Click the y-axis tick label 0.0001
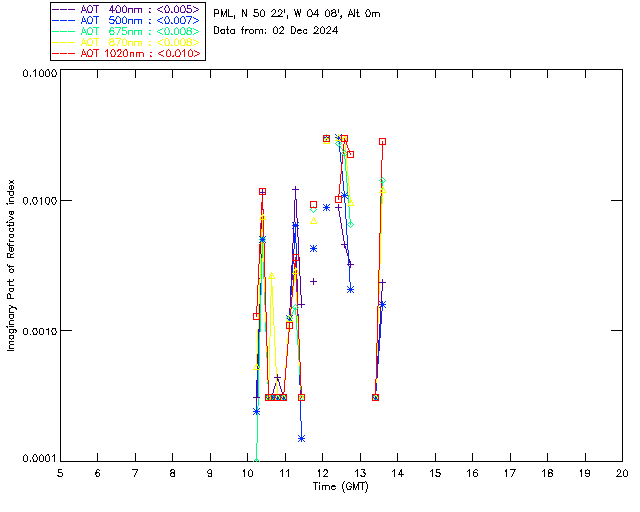The image size is (640, 512). pos(40,459)
